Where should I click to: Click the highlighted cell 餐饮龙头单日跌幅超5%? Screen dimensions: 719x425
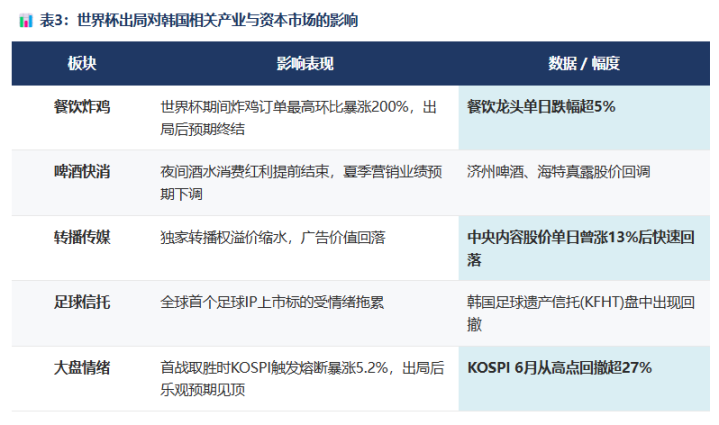584,118
